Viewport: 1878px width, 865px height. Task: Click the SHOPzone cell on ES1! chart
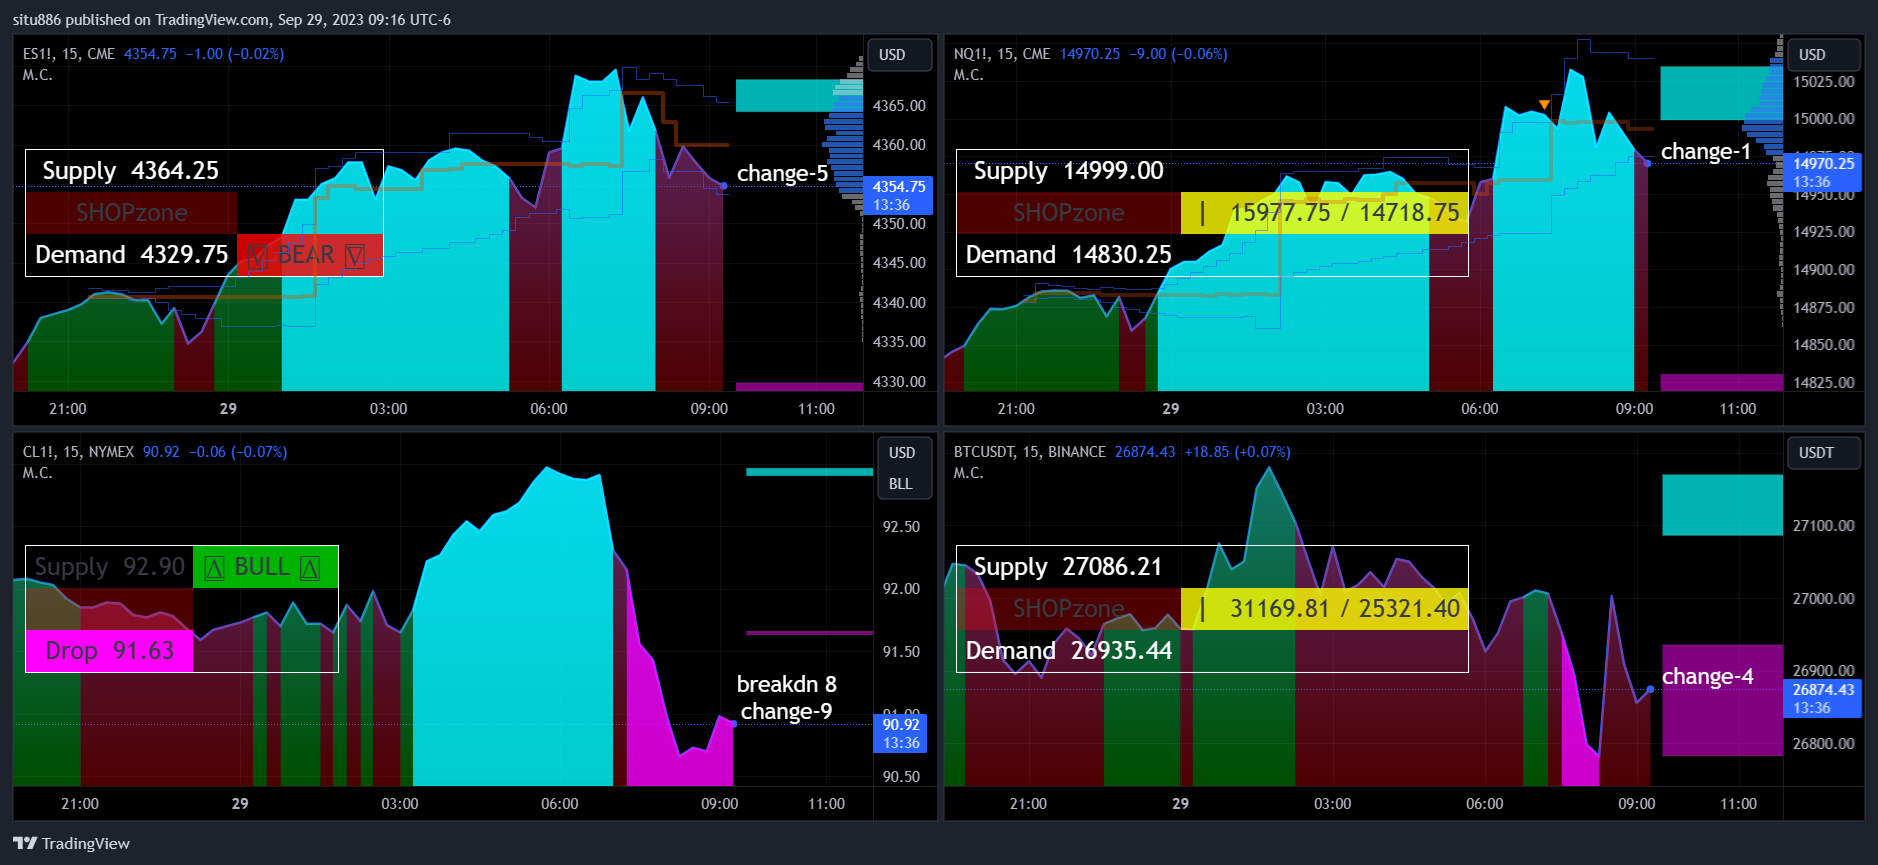(131, 213)
